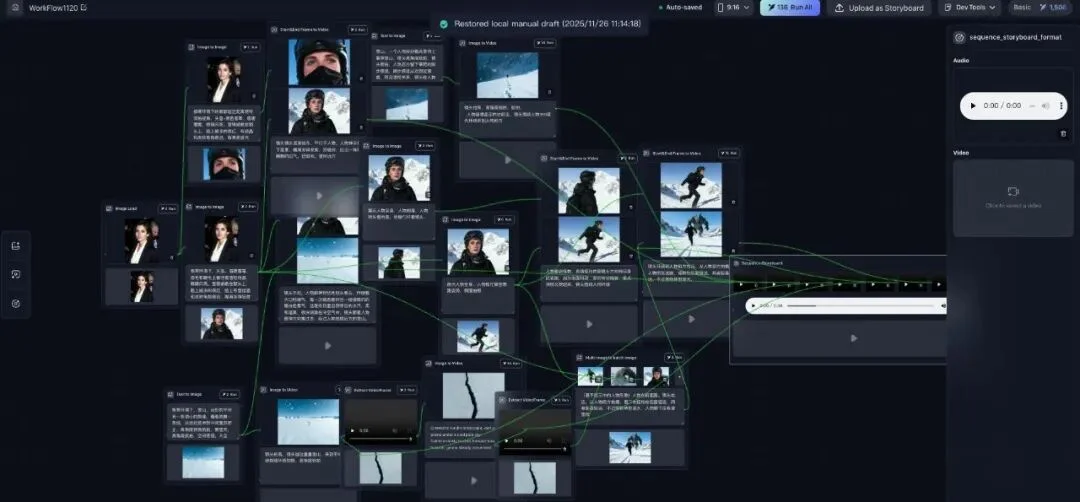Click the top icon in left sidebar
This screenshot has height=502, width=1080.
16,246
